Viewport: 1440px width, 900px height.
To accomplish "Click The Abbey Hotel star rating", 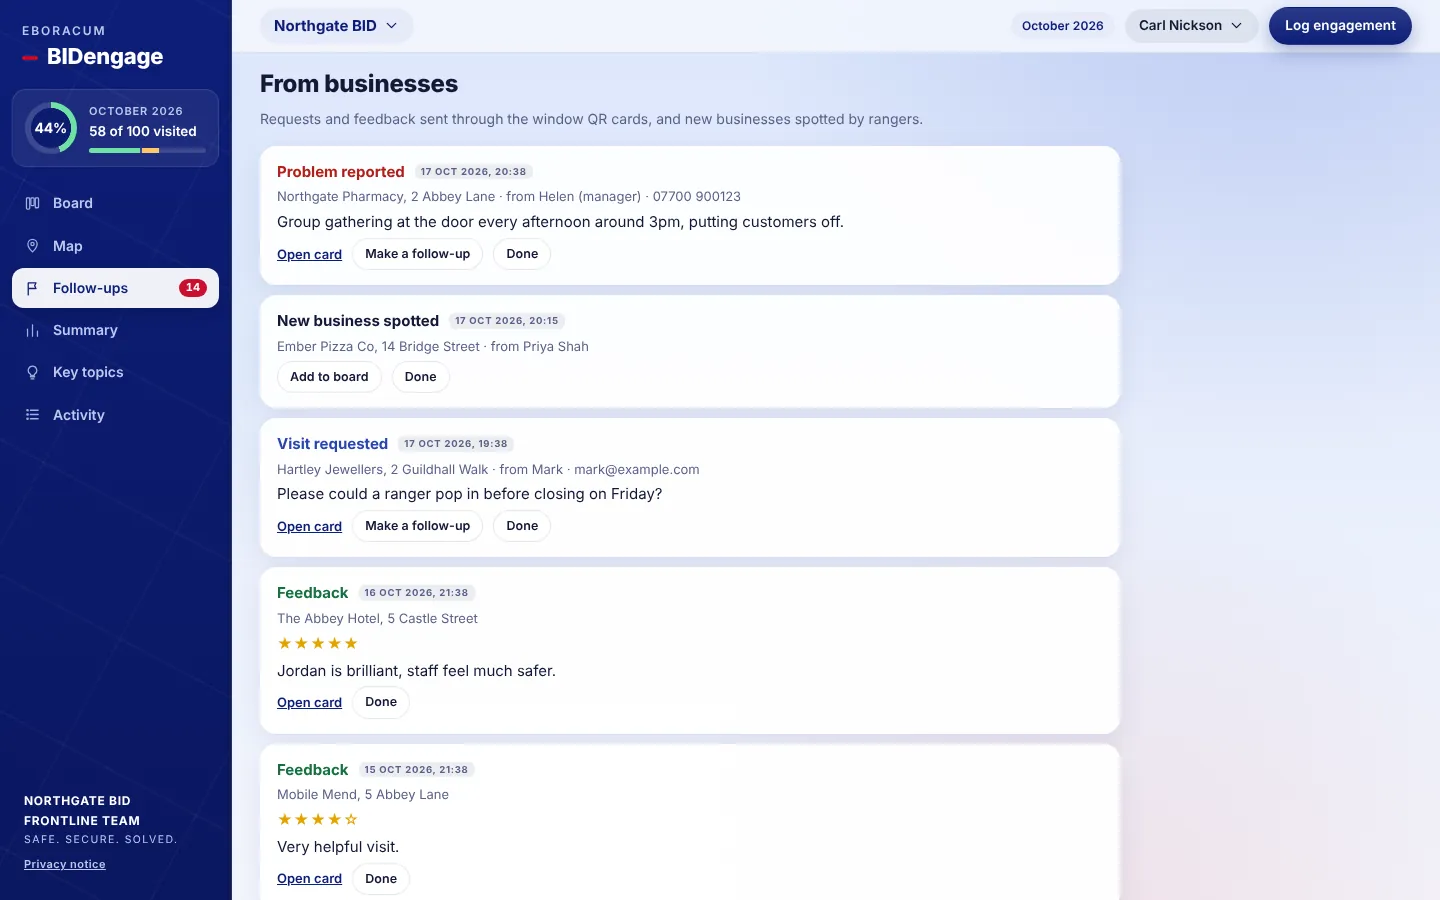I will coord(317,643).
